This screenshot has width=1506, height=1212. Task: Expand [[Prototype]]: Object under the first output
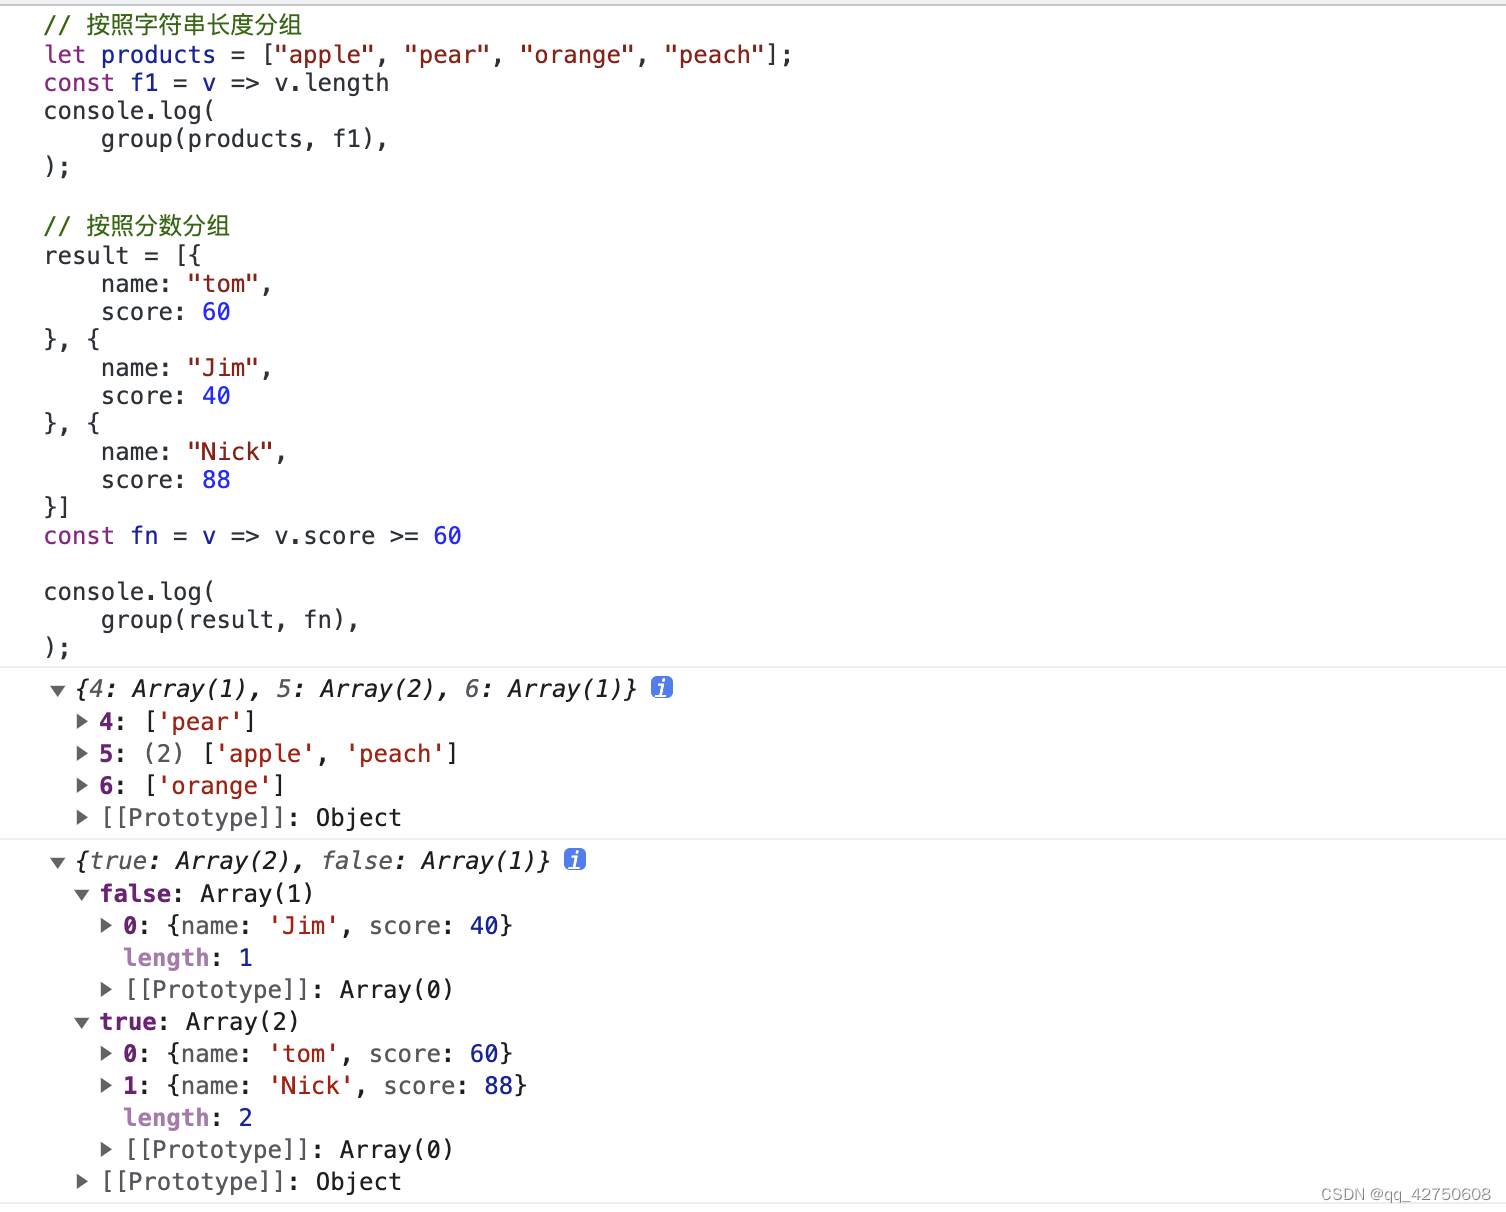coord(82,817)
